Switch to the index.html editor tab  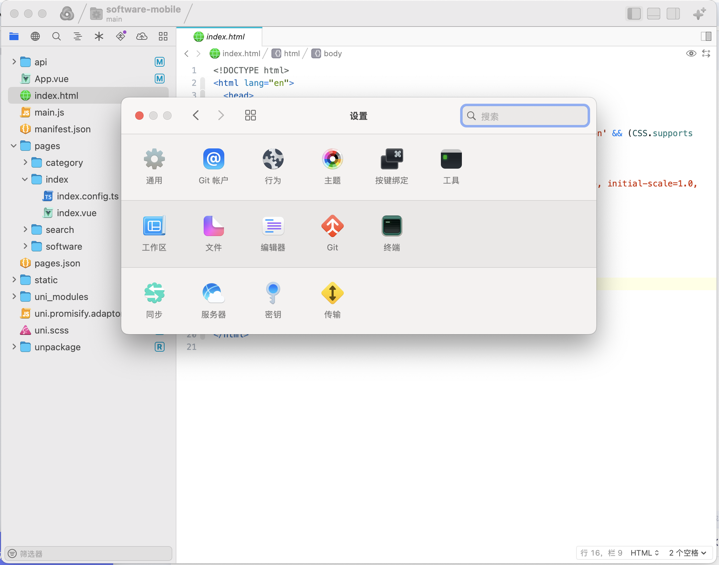220,37
